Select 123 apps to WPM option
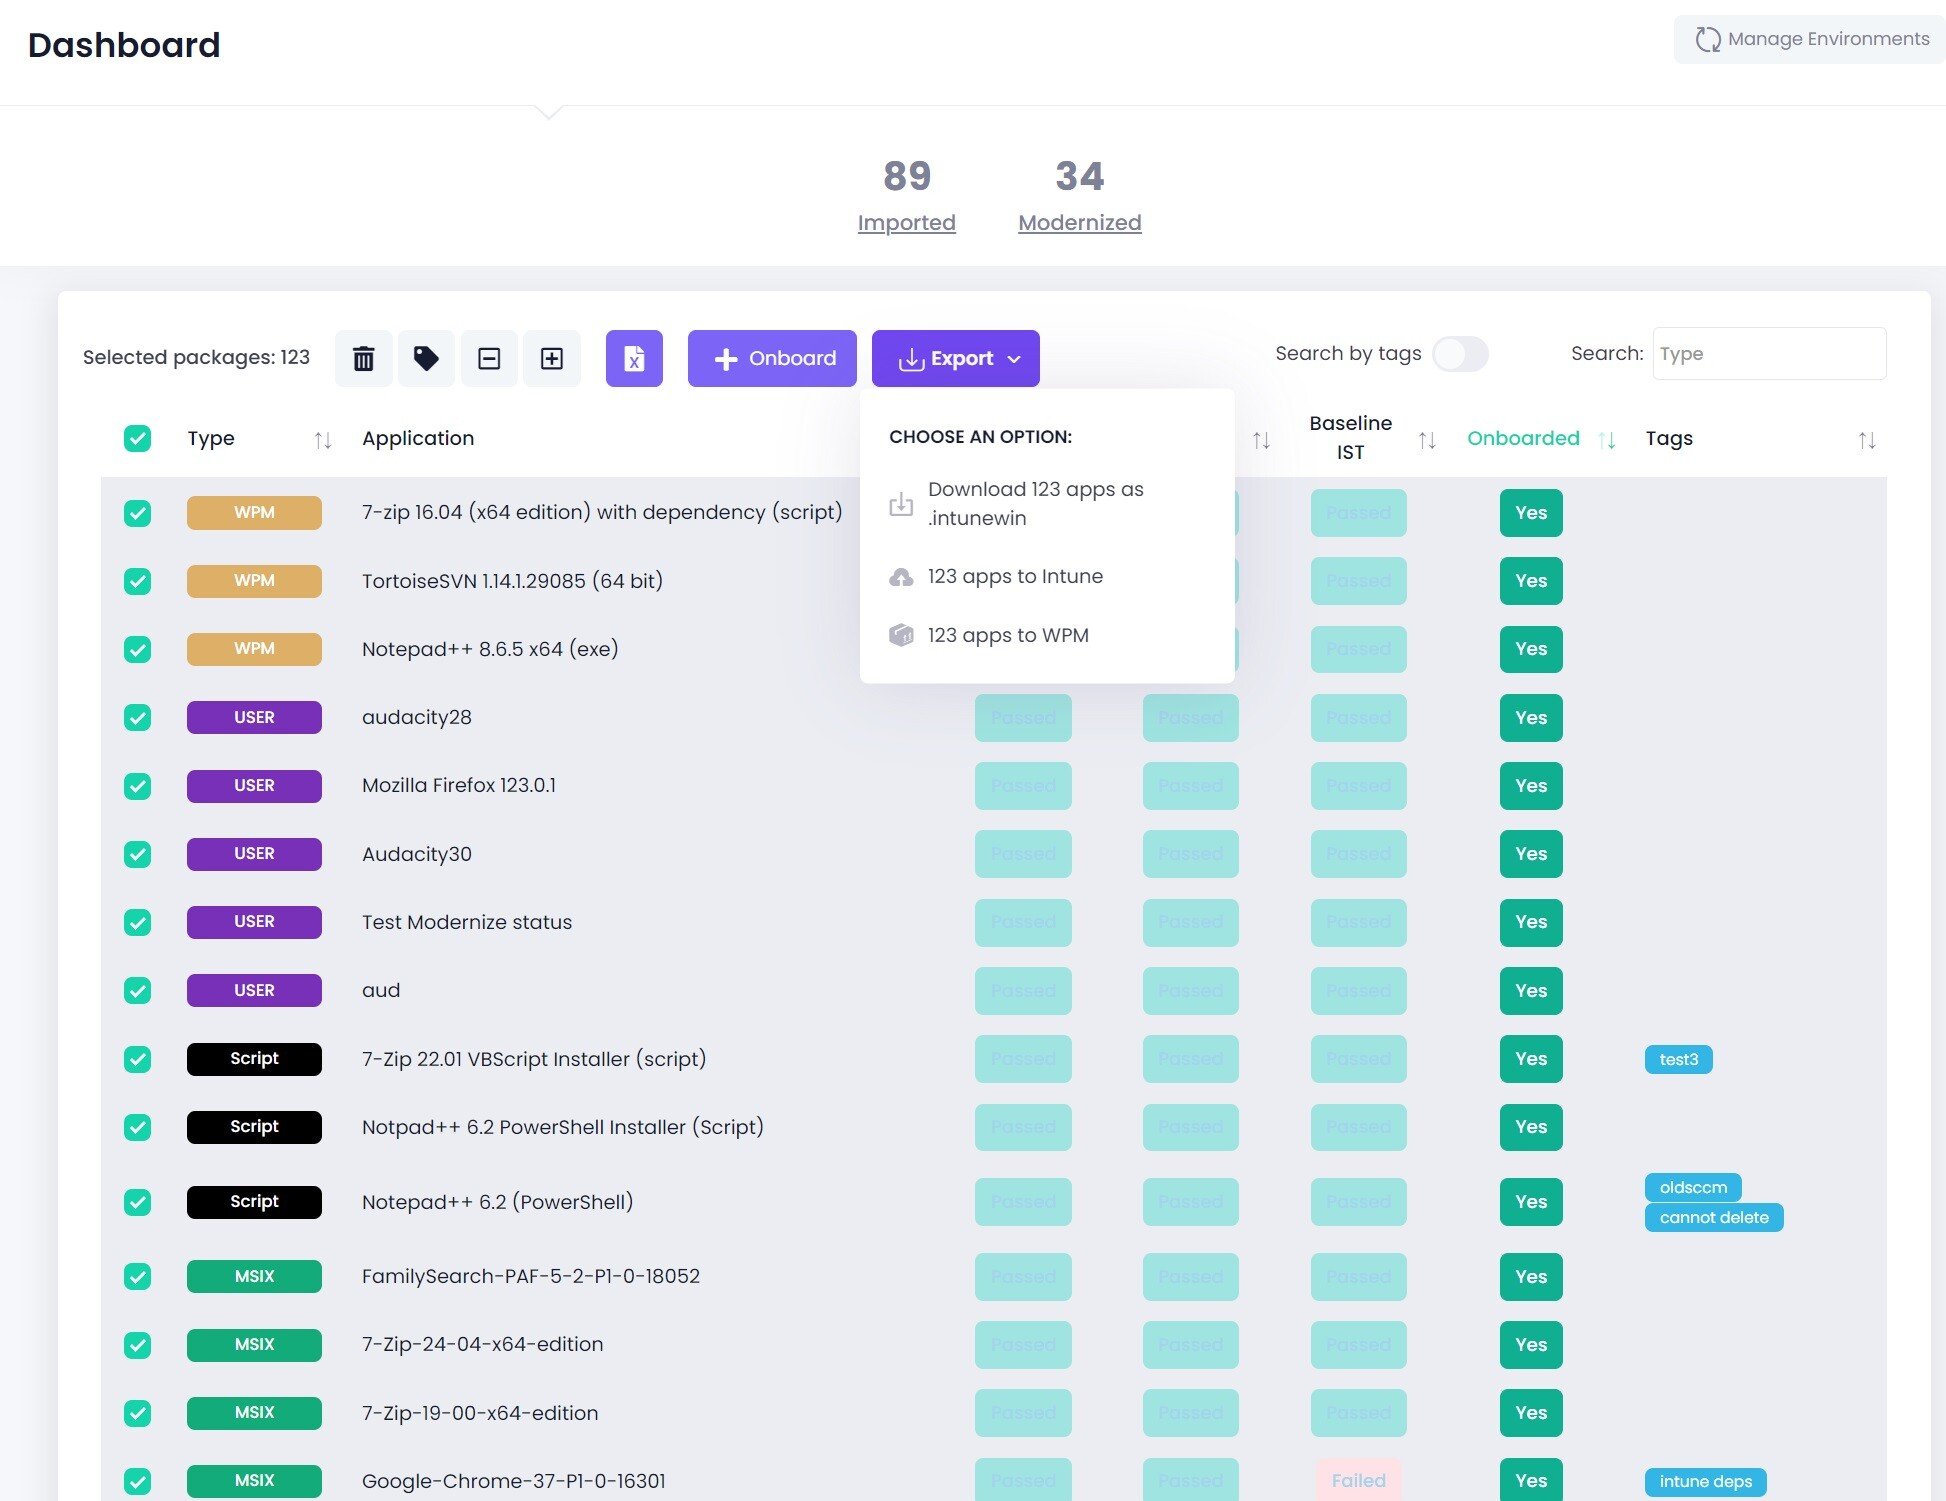Image resolution: width=1946 pixels, height=1501 pixels. 1008,634
